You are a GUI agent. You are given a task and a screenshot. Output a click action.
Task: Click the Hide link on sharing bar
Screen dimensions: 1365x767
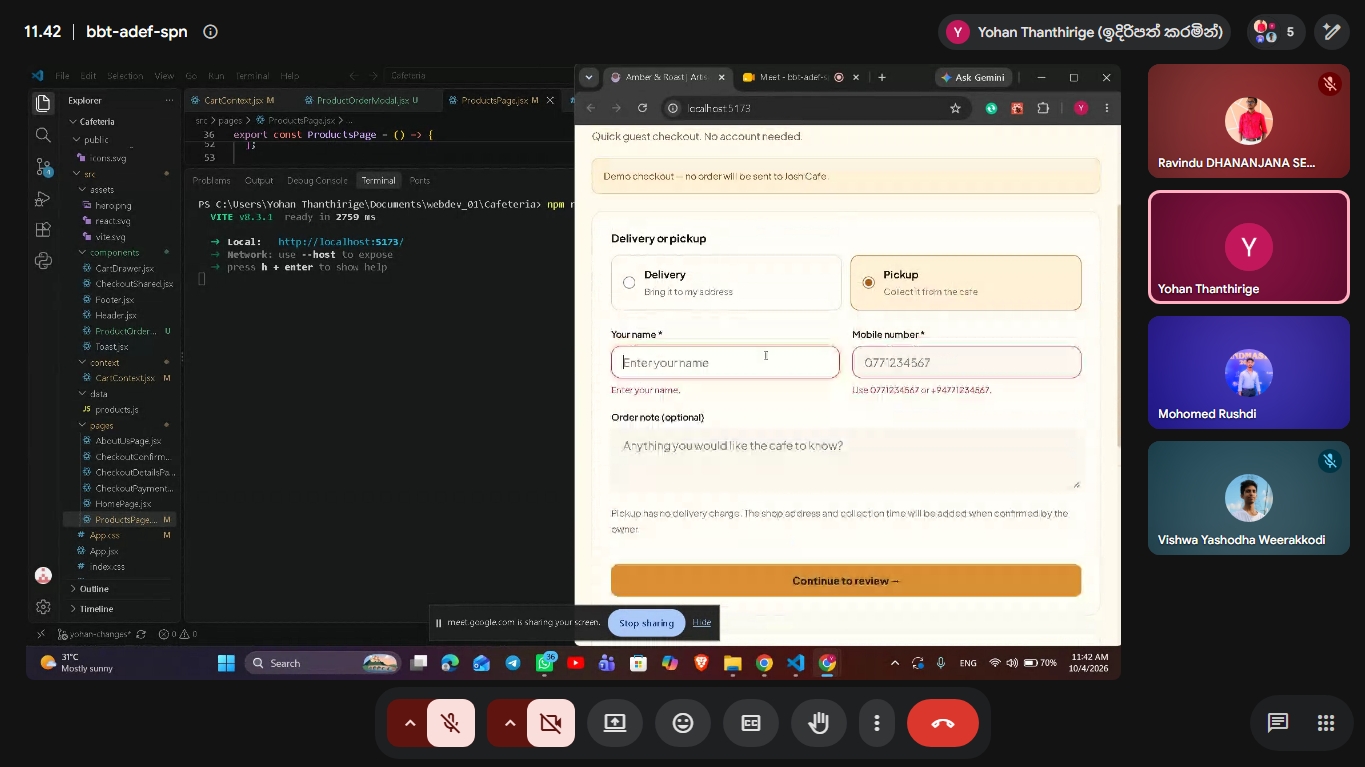(702, 623)
